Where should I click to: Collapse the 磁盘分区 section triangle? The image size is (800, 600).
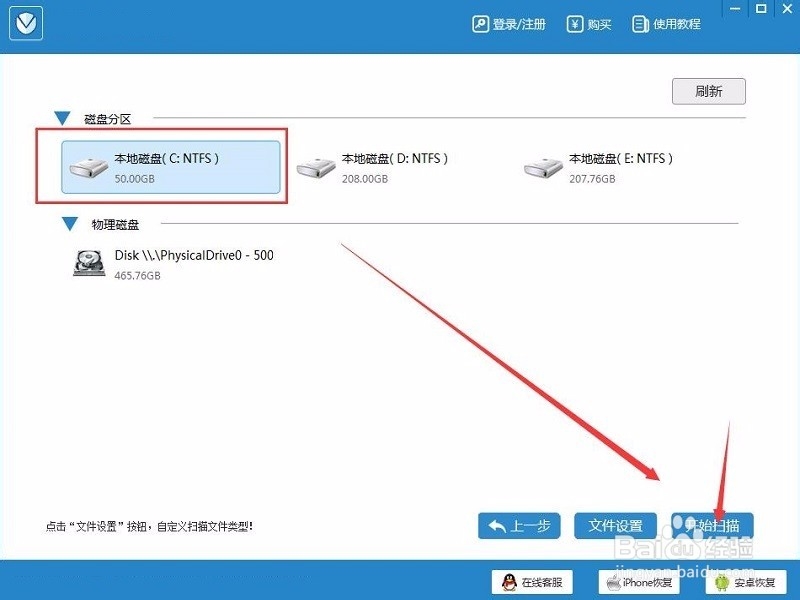coord(62,118)
